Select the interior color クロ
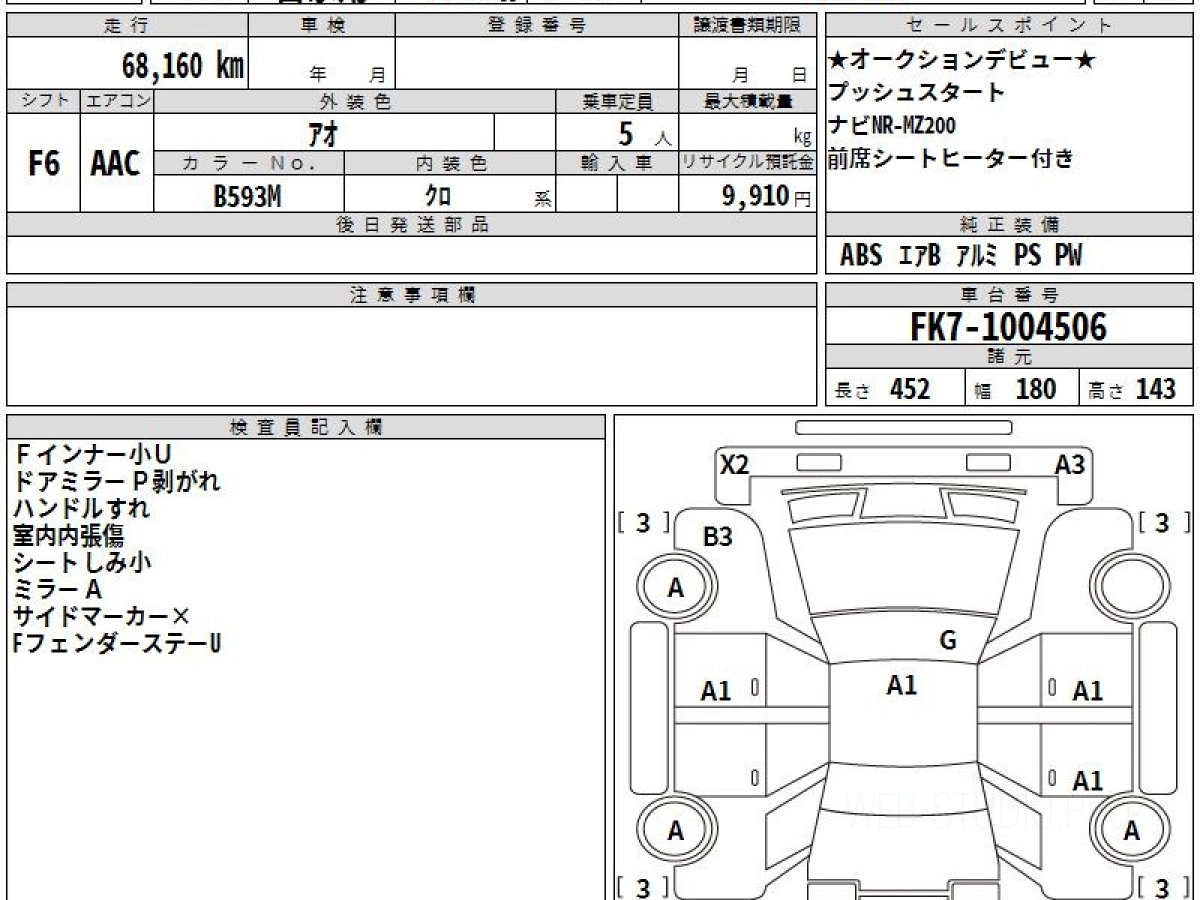This screenshot has height=900, width=1200. [x=438, y=196]
